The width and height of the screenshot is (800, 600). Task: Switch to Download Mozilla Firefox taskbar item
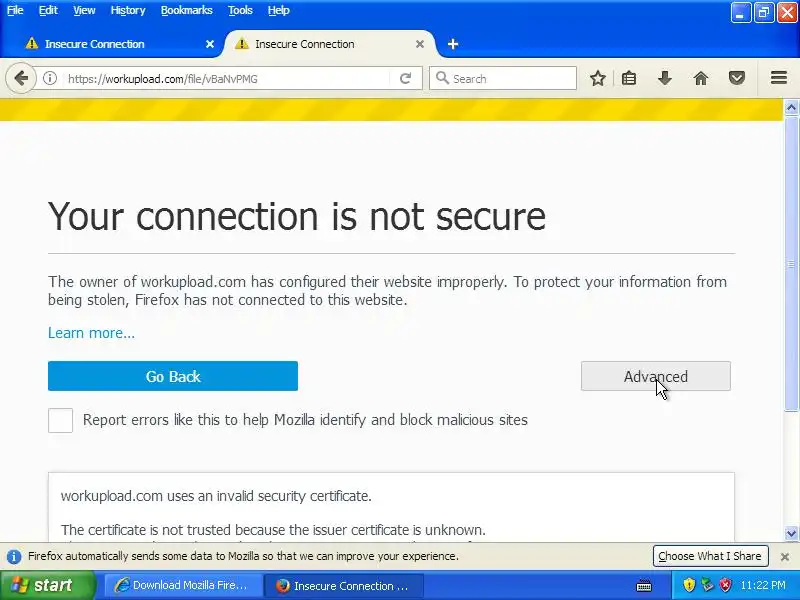184,585
